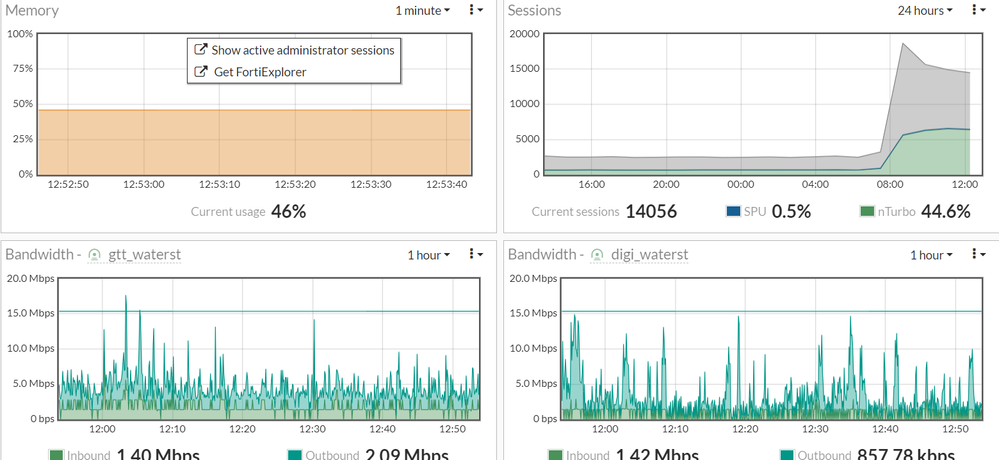The width and height of the screenshot is (999, 460).
Task: Click the 12:53:20 label on the Memory chart axis
Action: coord(295,184)
